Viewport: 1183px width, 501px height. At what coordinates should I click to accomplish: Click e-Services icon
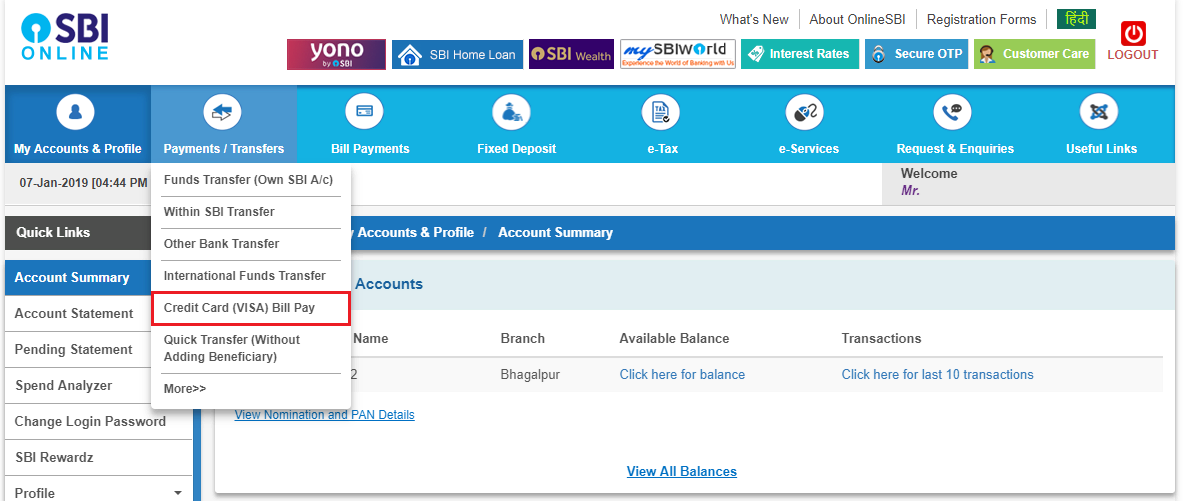pyautogui.click(x=804, y=113)
